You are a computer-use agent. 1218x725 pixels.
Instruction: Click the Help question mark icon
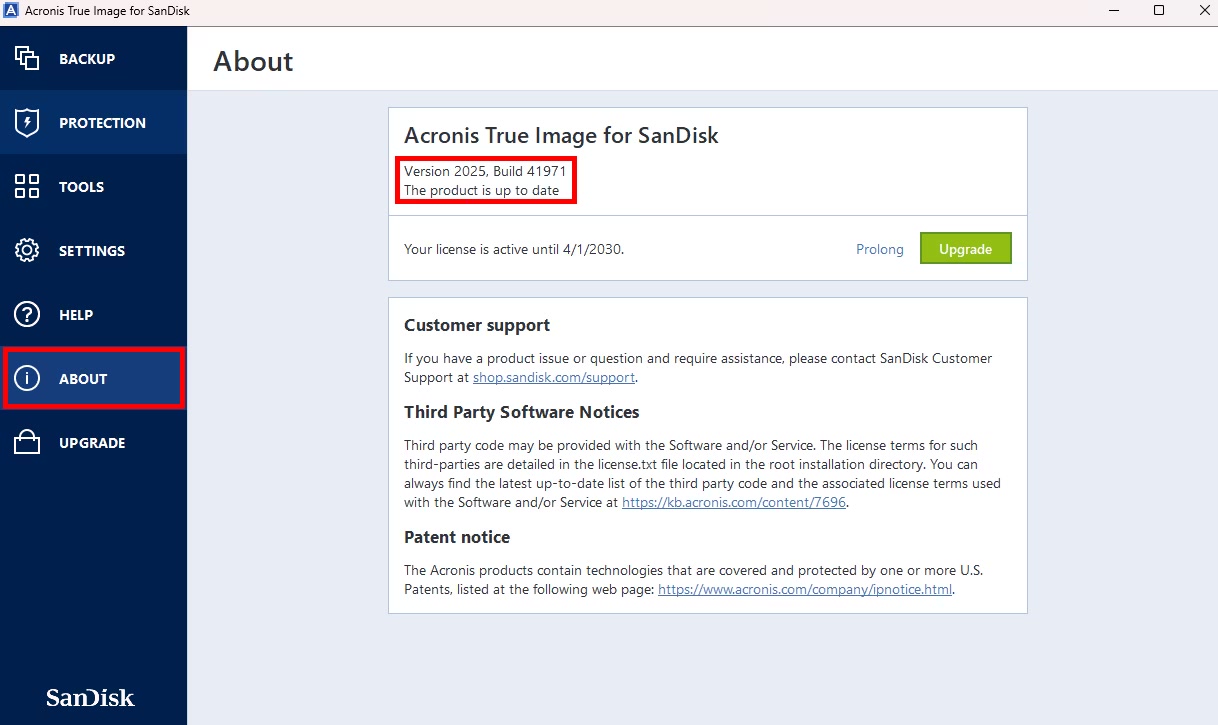(27, 315)
